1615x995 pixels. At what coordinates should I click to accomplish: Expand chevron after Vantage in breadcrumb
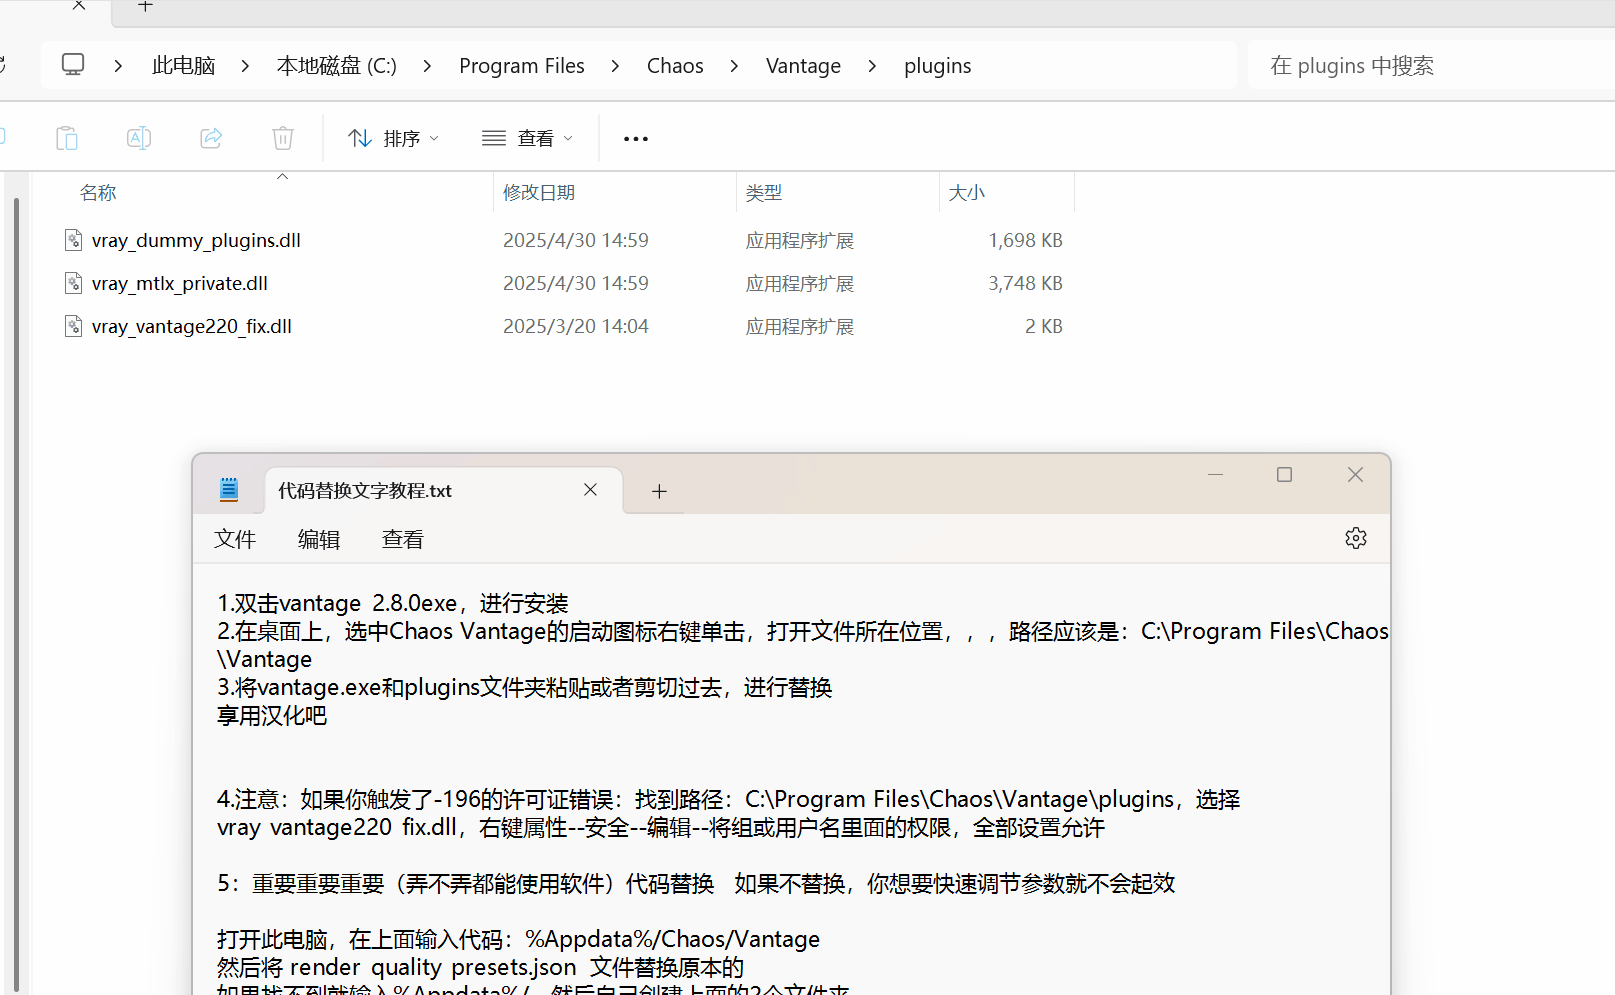click(x=872, y=66)
